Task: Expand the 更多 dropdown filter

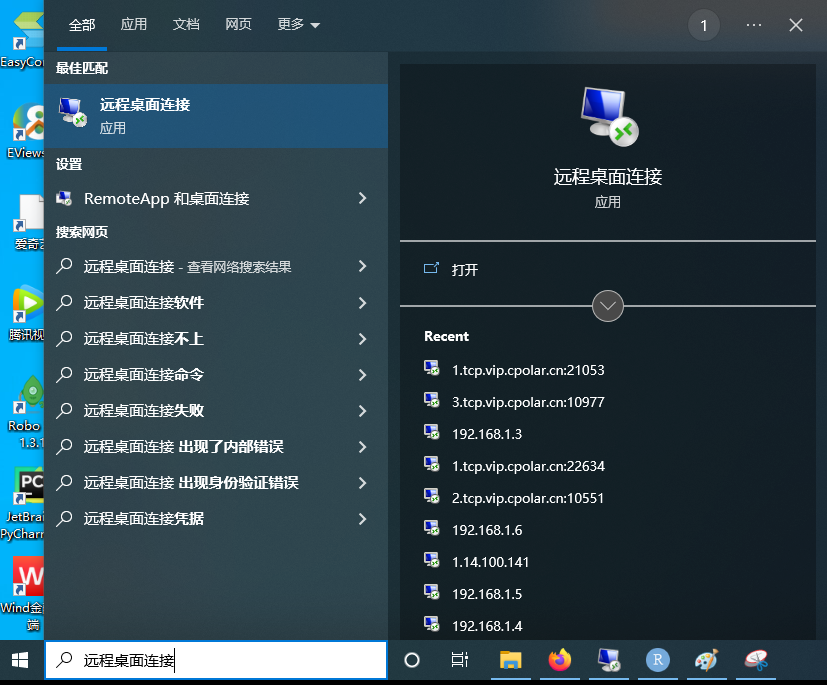Action: (x=299, y=25)
